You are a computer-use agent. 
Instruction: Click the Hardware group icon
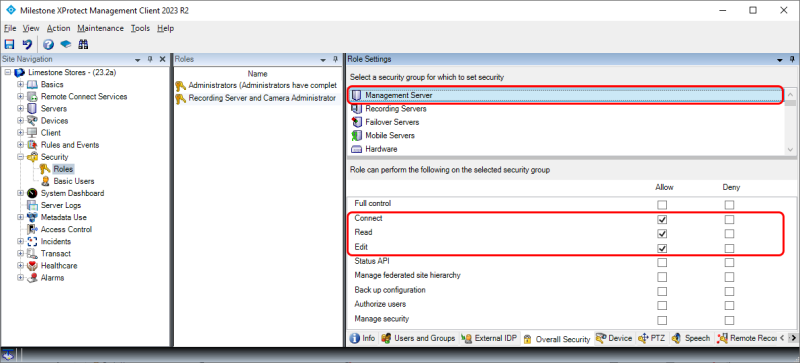click(x=357, y=150)
